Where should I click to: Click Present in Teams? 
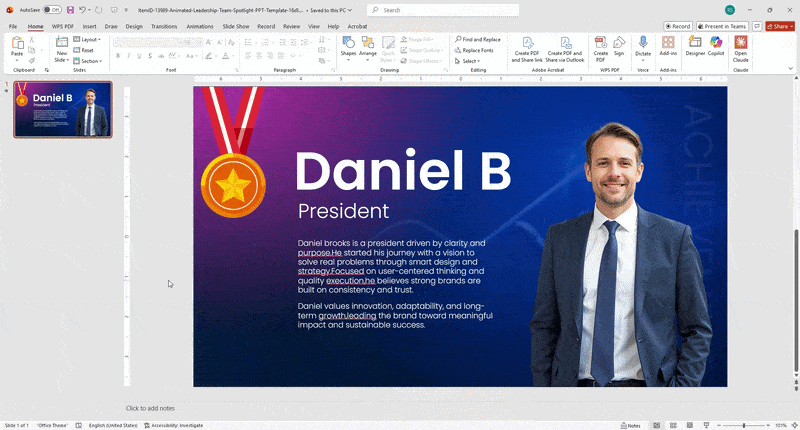click(x=722, y=26)
